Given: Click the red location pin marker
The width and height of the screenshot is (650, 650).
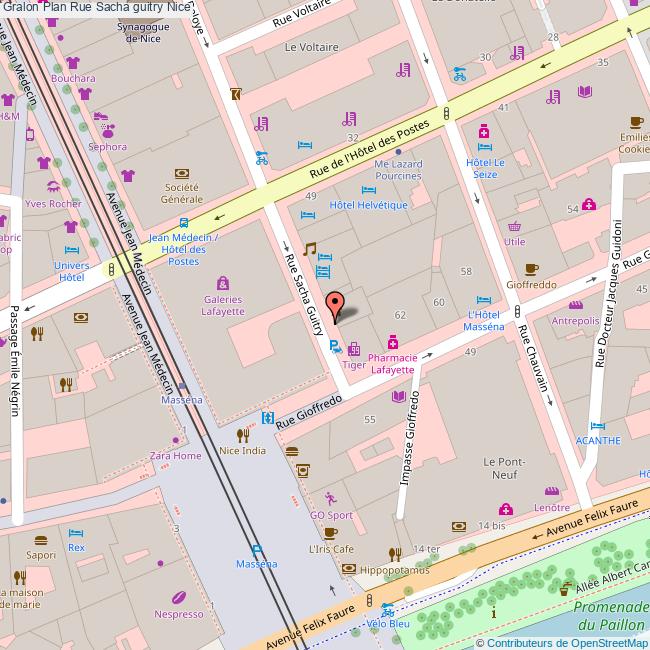Looking at the screenshot, I should [x=336, y=304].
